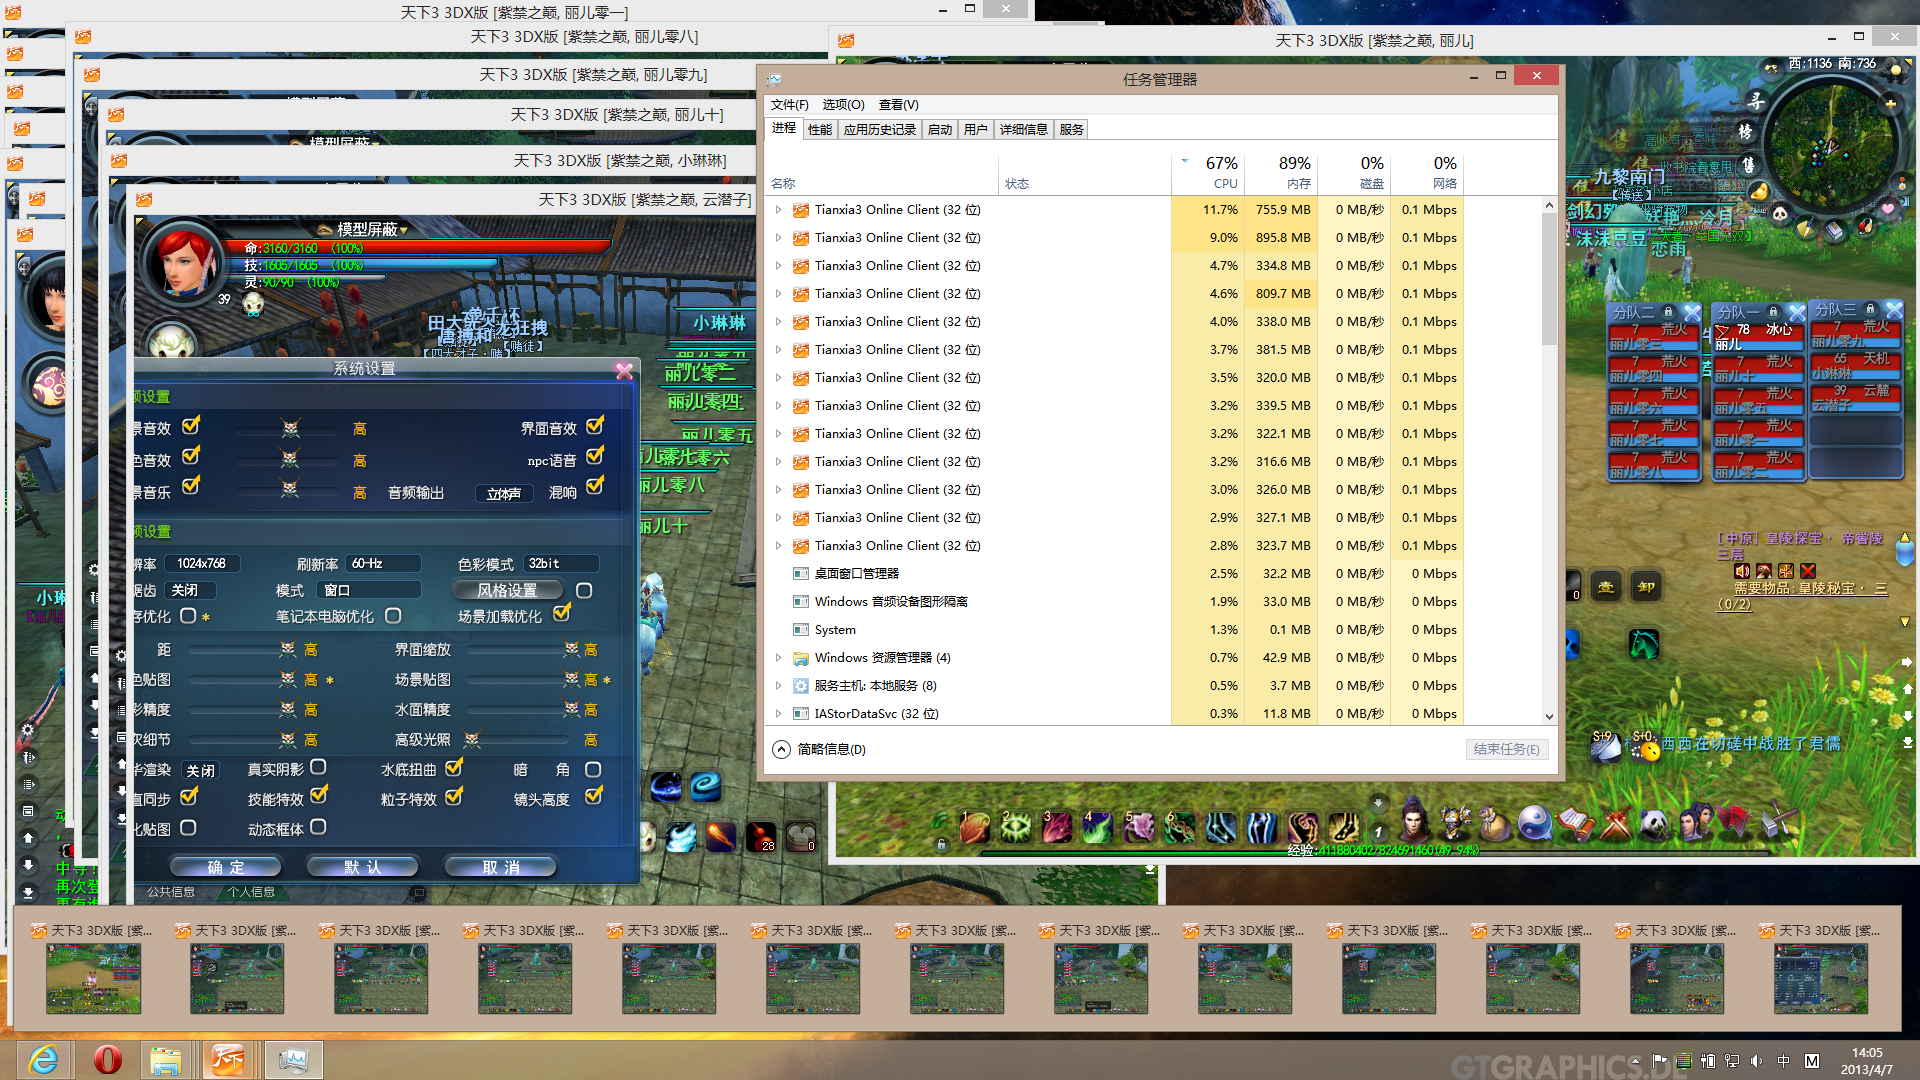The width and height of the screenshot is (1920, 1080).
Task: Open the inventory bag icon
Action: click(x=1494, y=824)
